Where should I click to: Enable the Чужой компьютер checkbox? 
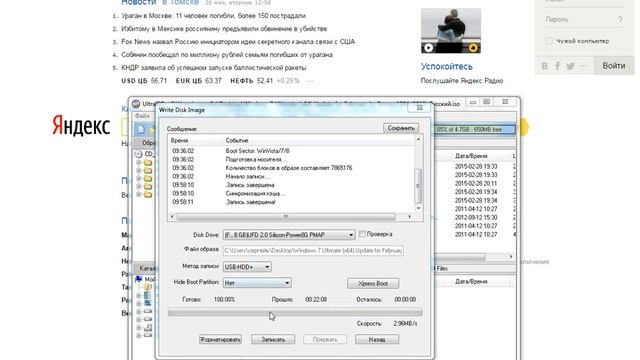[x=549, y=41]
